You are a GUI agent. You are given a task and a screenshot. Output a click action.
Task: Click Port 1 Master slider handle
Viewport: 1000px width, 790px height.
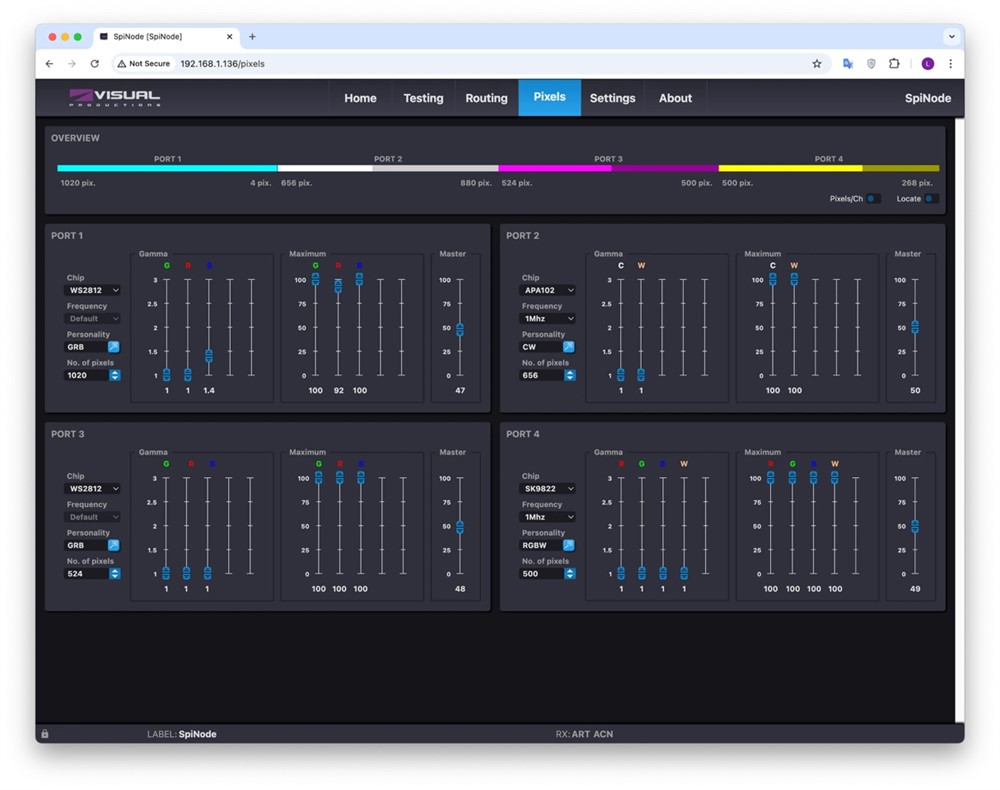pyautogui.click(x=460, y=329)
